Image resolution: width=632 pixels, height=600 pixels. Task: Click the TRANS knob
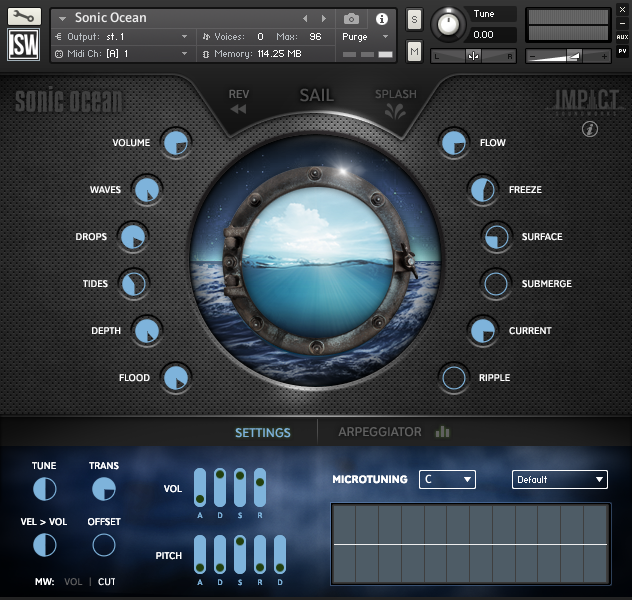click(x=104, y=489)
